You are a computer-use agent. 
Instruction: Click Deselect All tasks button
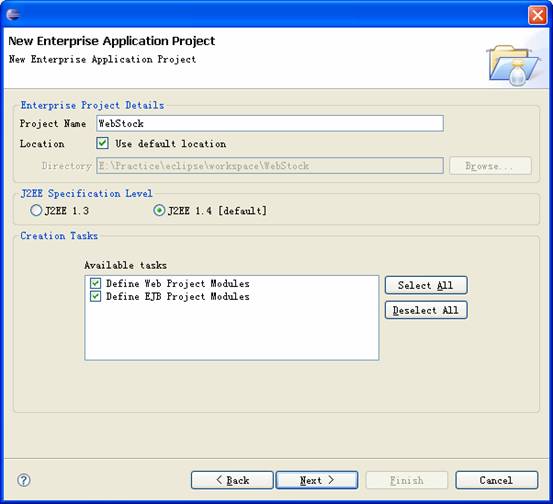(426, 310)
